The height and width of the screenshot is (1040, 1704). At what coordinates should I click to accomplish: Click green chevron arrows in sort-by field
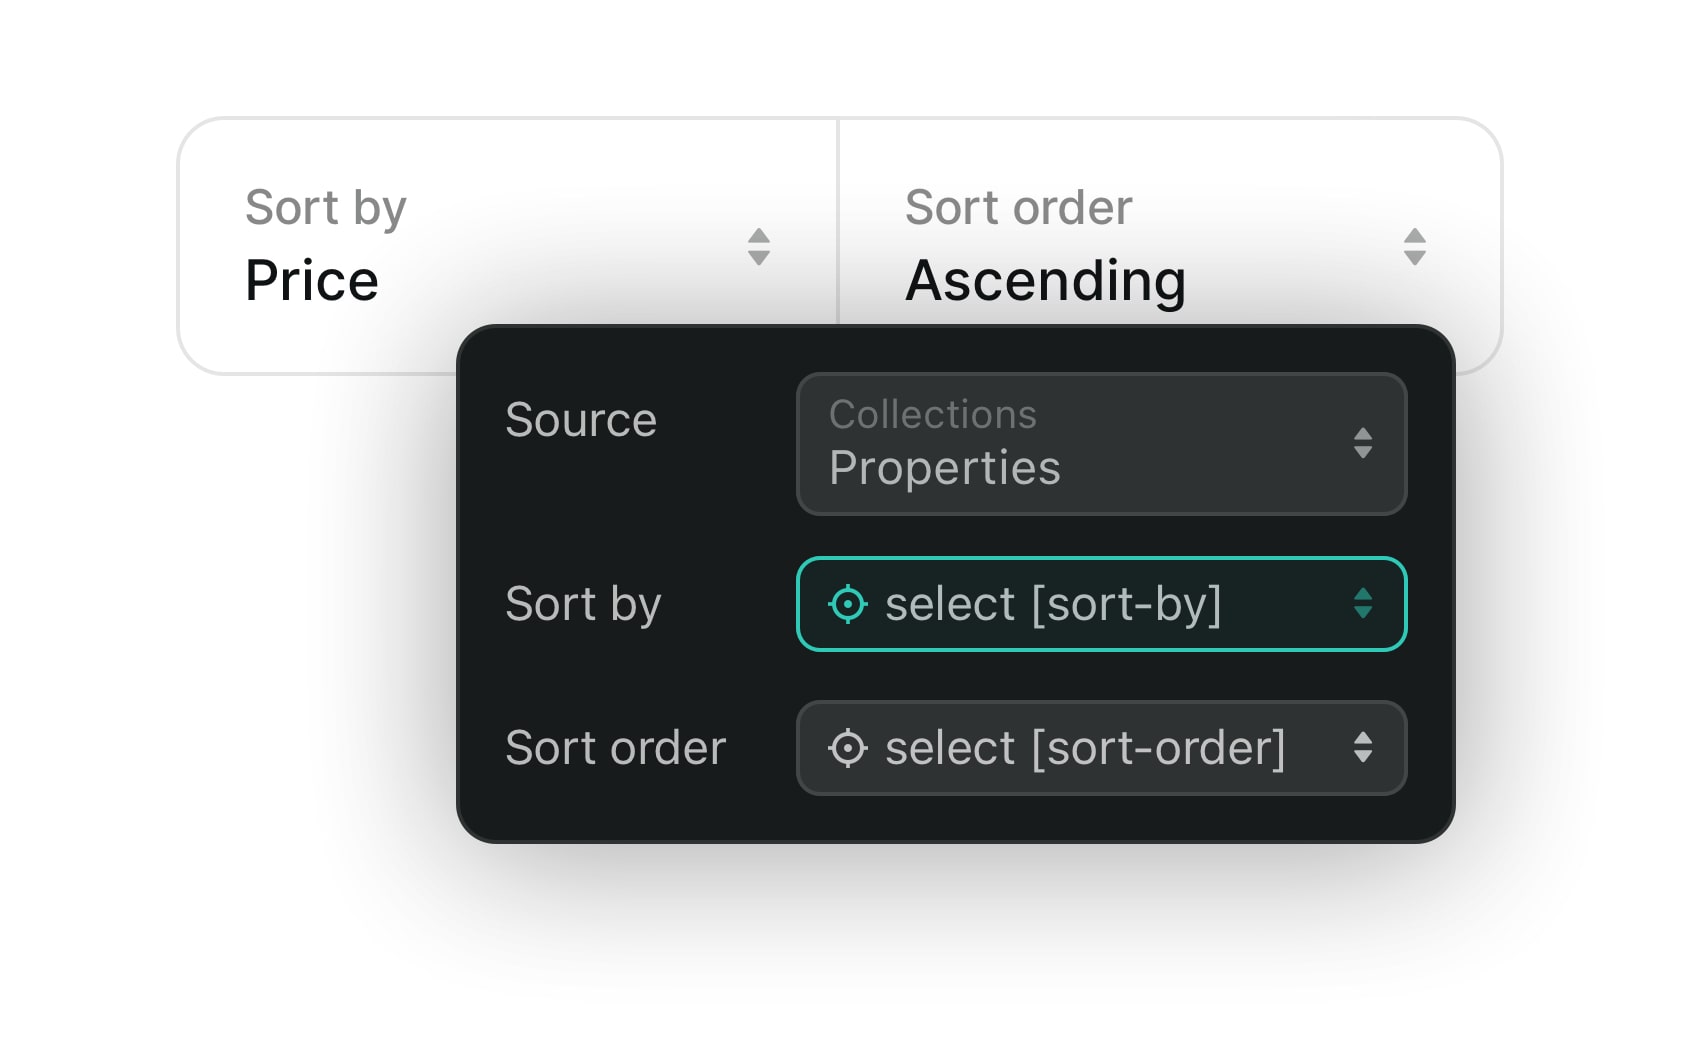tap(1362, 603)
